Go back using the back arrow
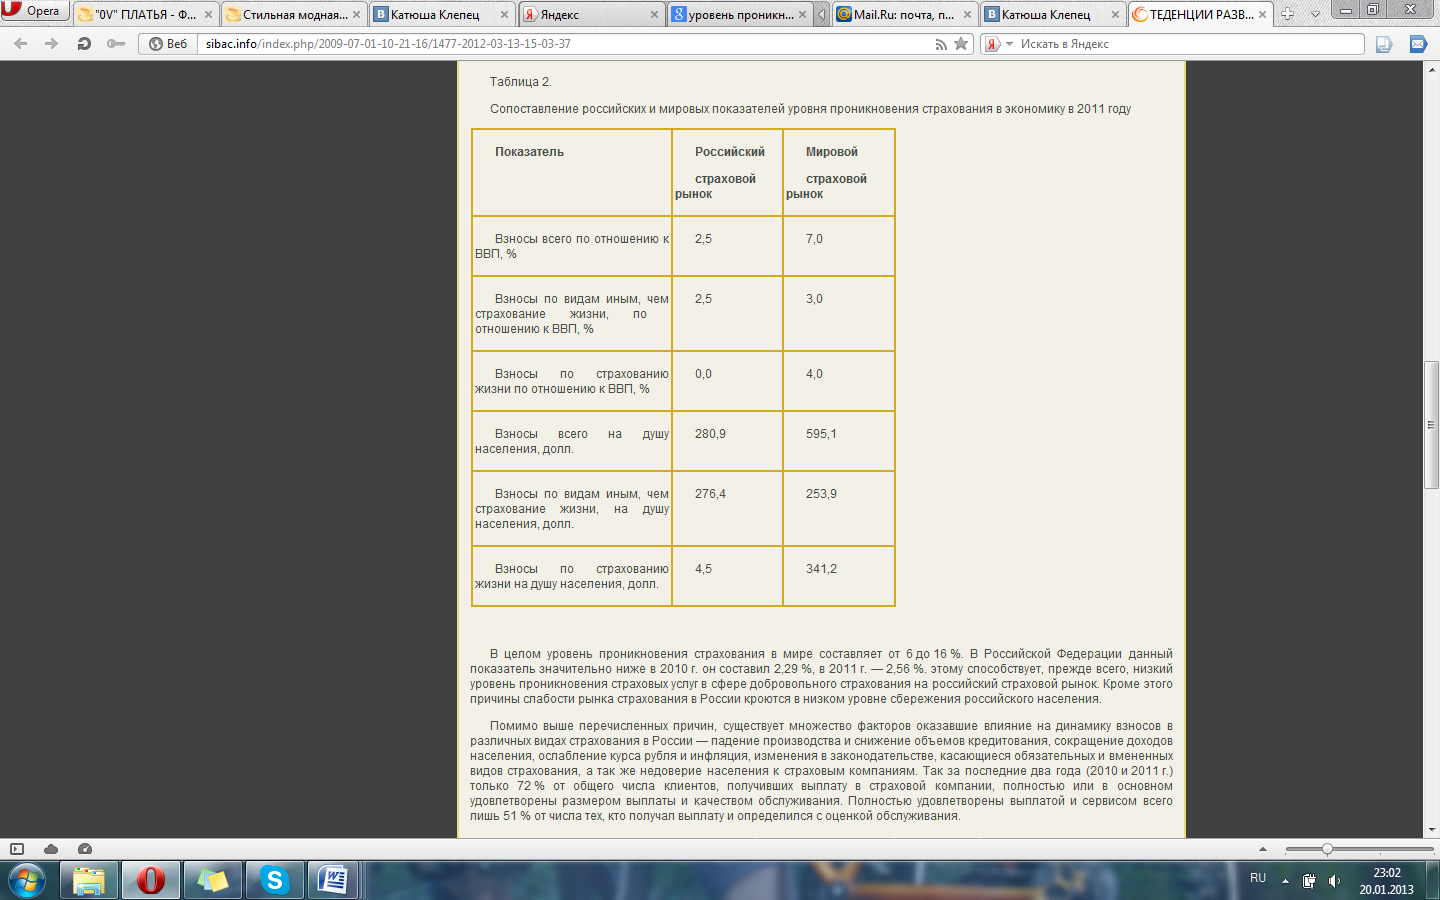 (x=20, y=44)
